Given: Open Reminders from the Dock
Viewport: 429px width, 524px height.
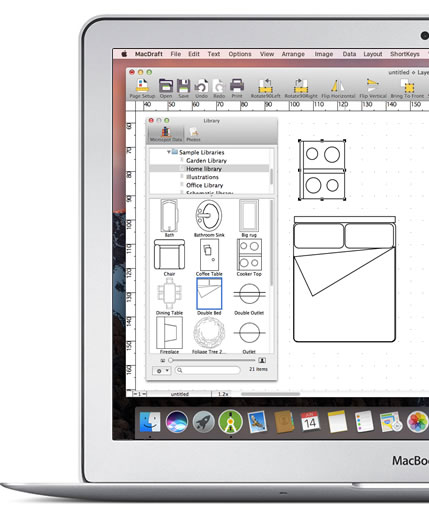Looking at the screenshot, I should (364, 421).
